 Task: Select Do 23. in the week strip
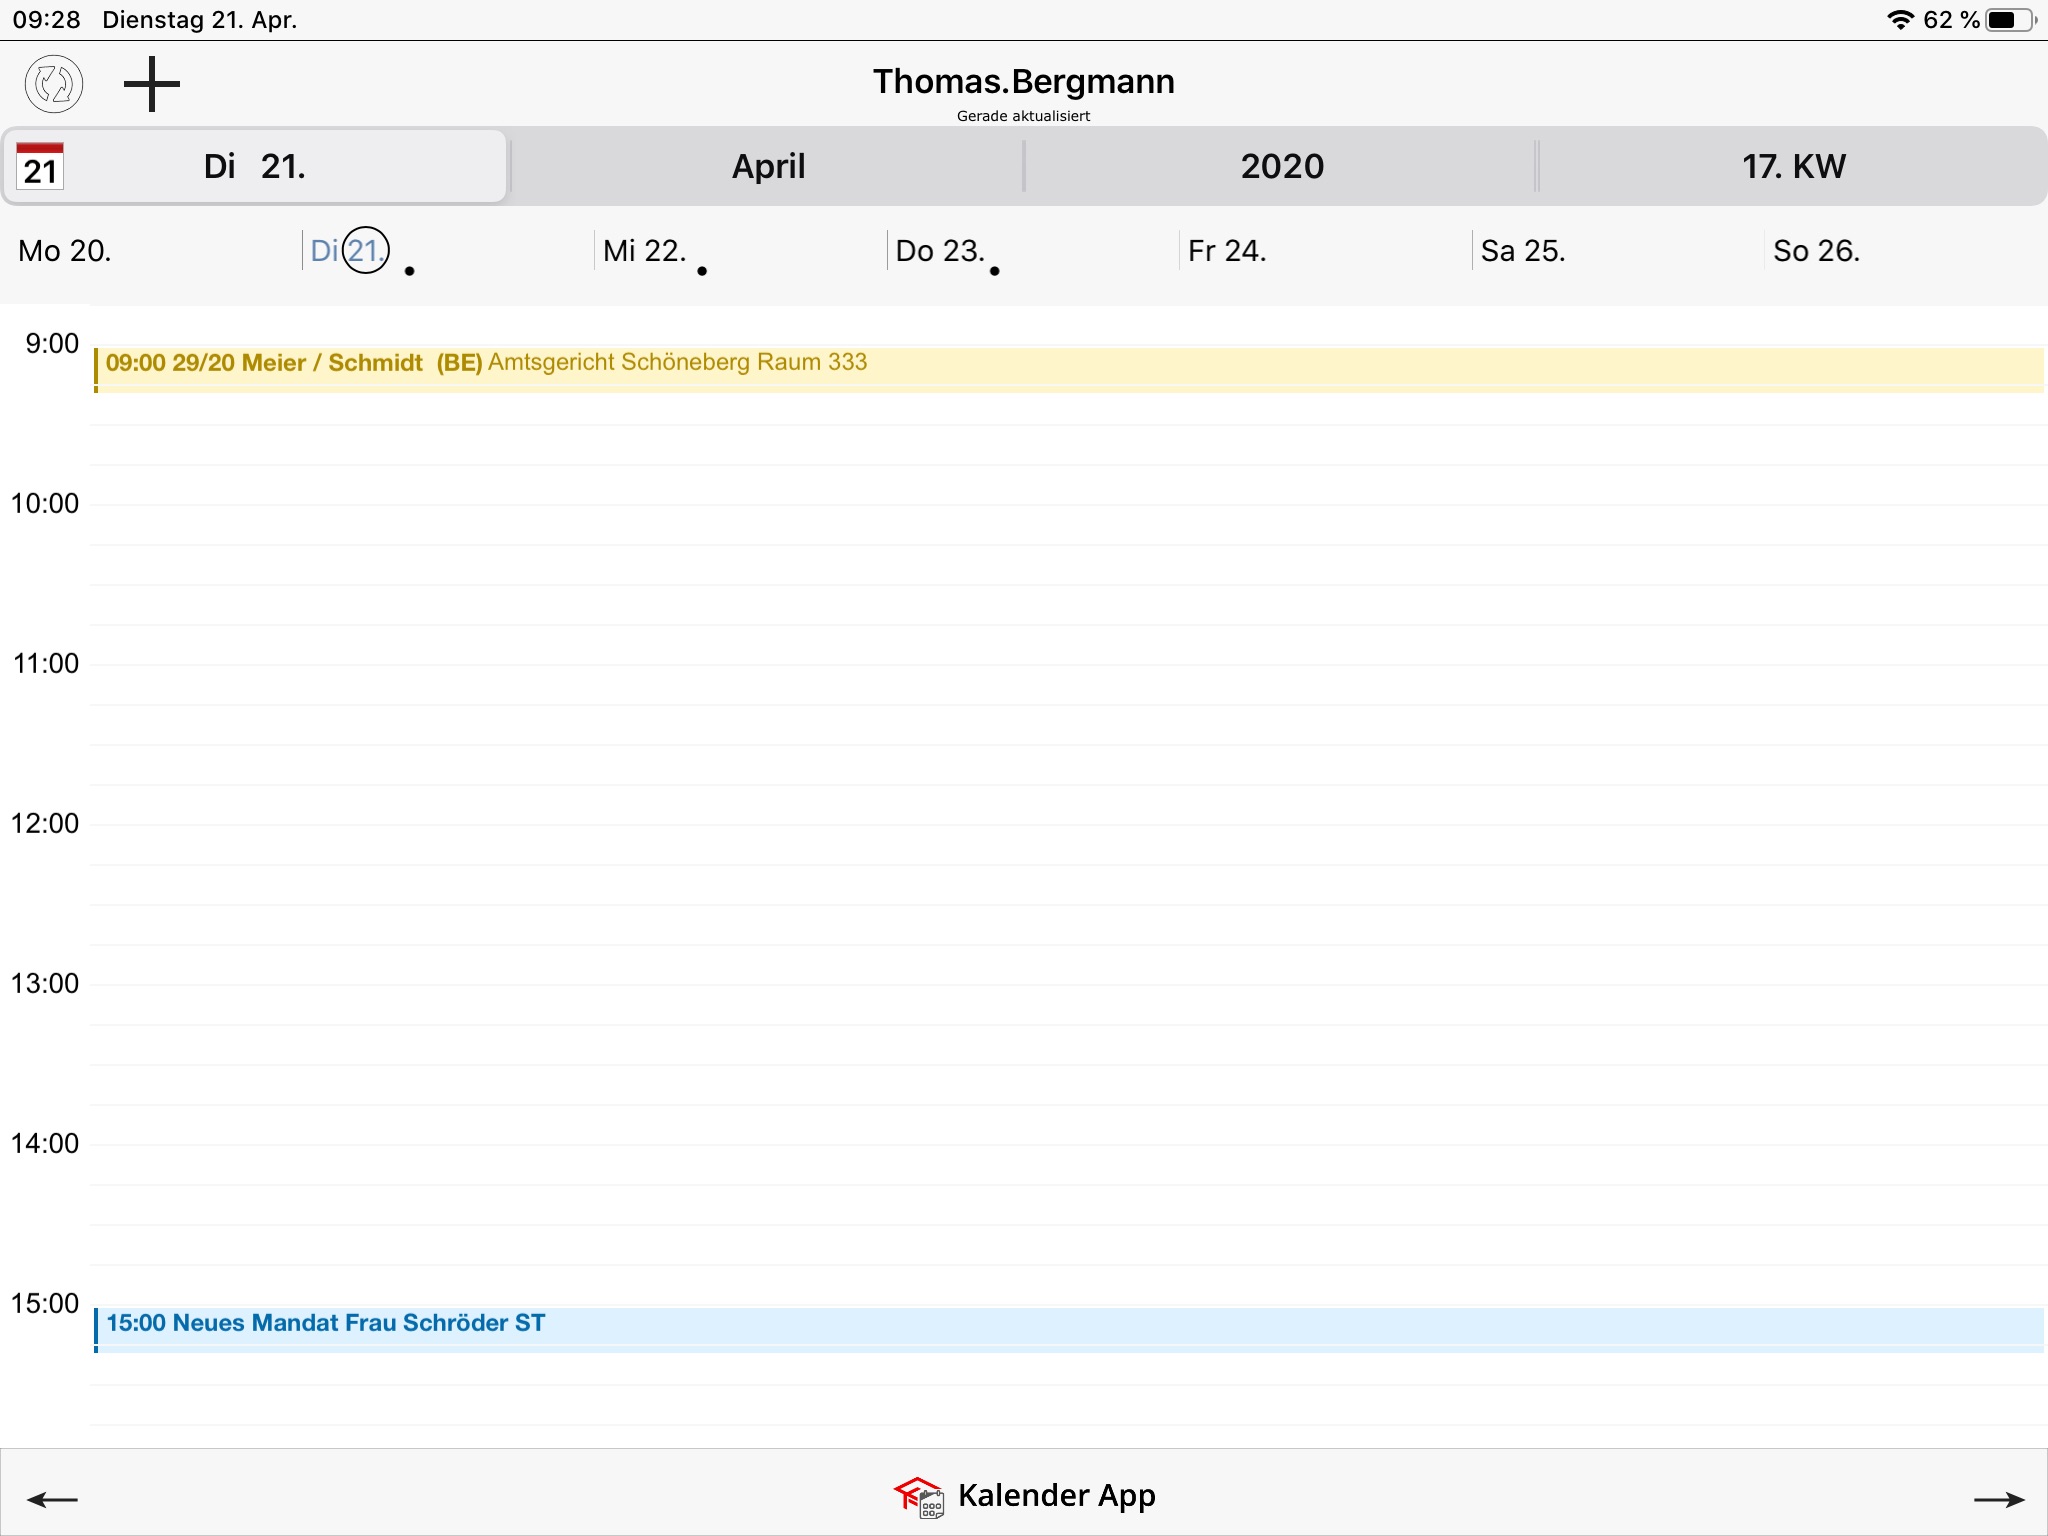(x=939, y=251)
